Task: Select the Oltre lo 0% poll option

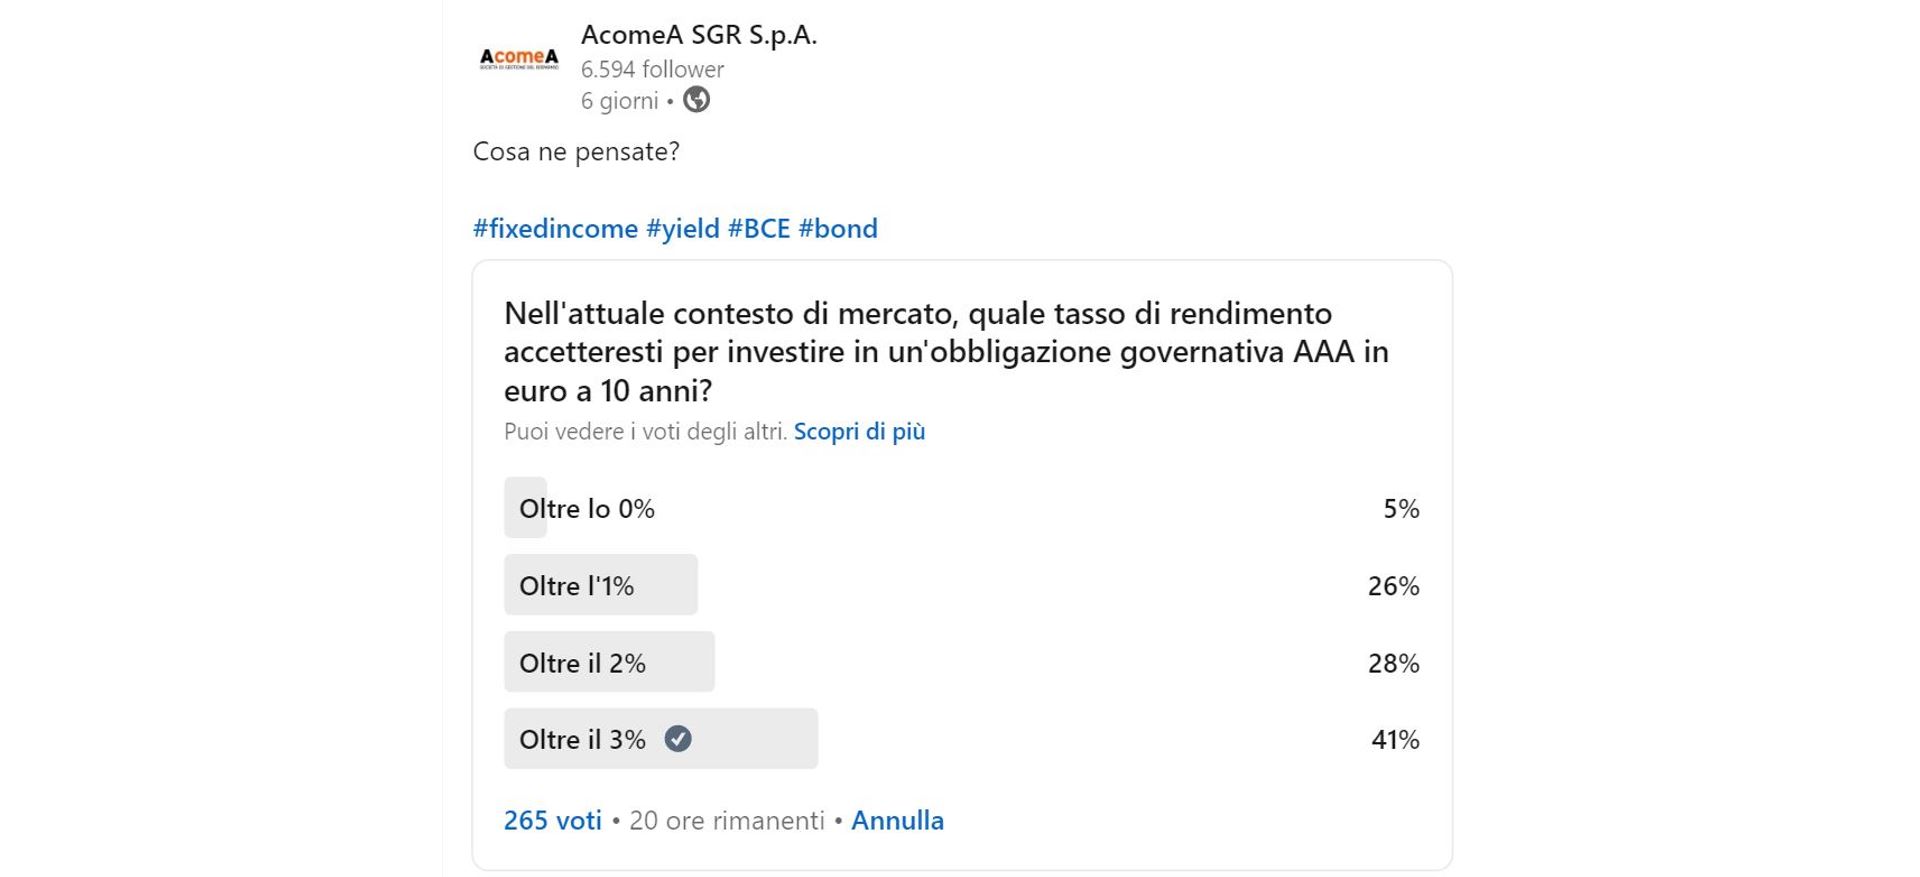Action: 962,508
